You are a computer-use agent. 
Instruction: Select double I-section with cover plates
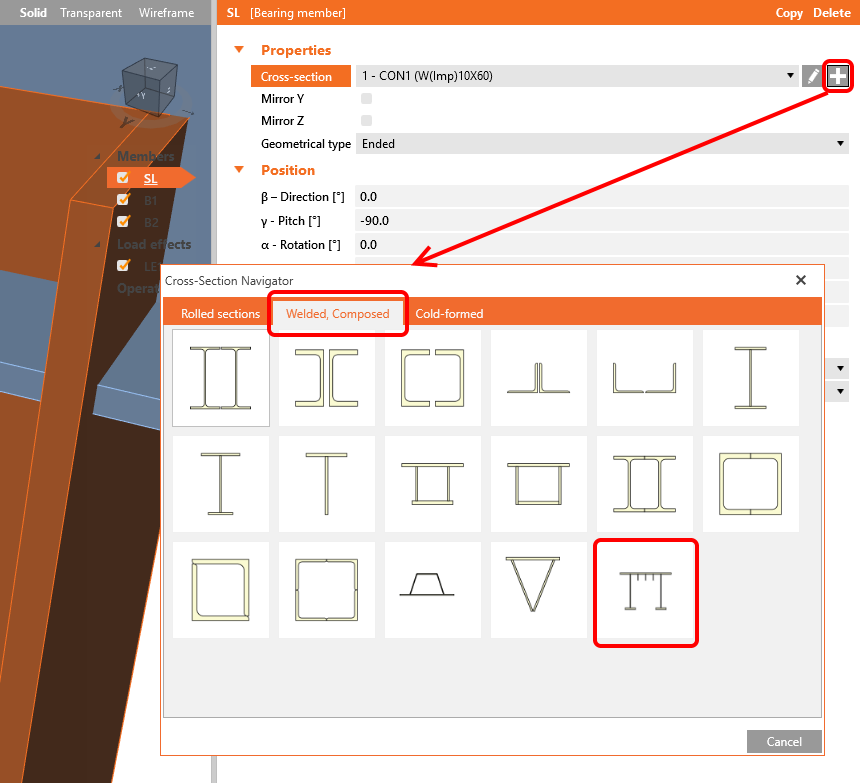pyautogui.click(x=644, y=484)
